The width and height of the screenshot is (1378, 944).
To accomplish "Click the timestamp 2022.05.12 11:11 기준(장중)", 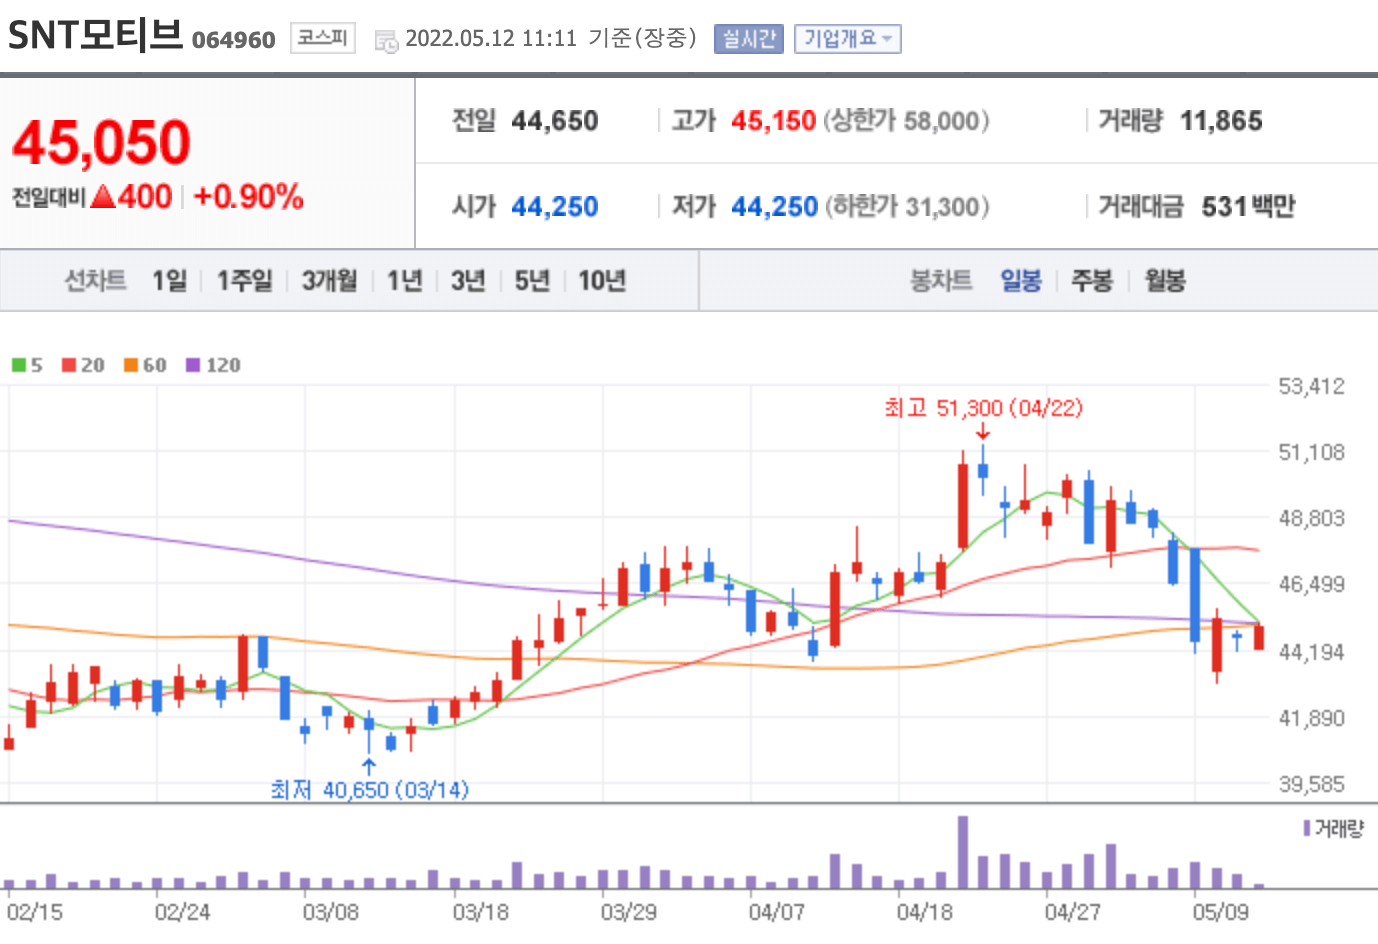I will click(551, 38).
